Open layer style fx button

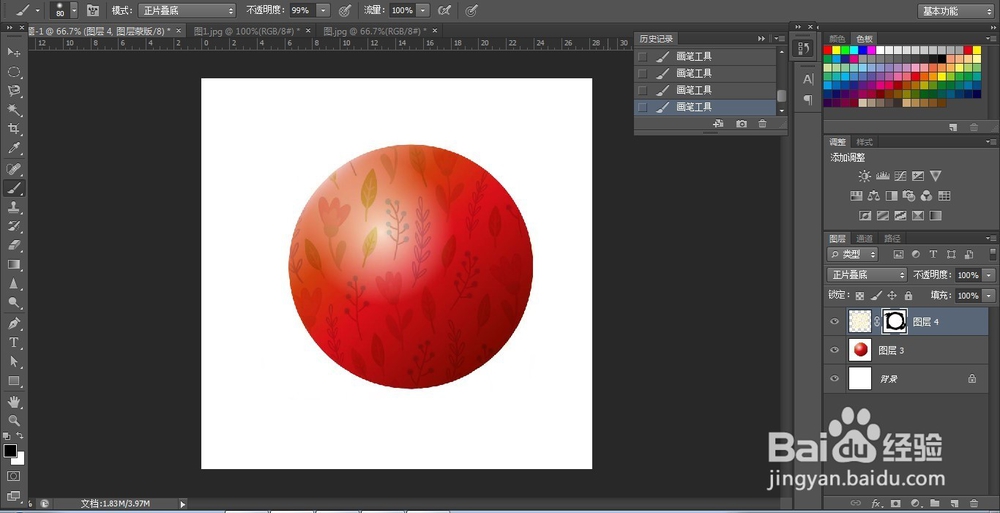876,503
